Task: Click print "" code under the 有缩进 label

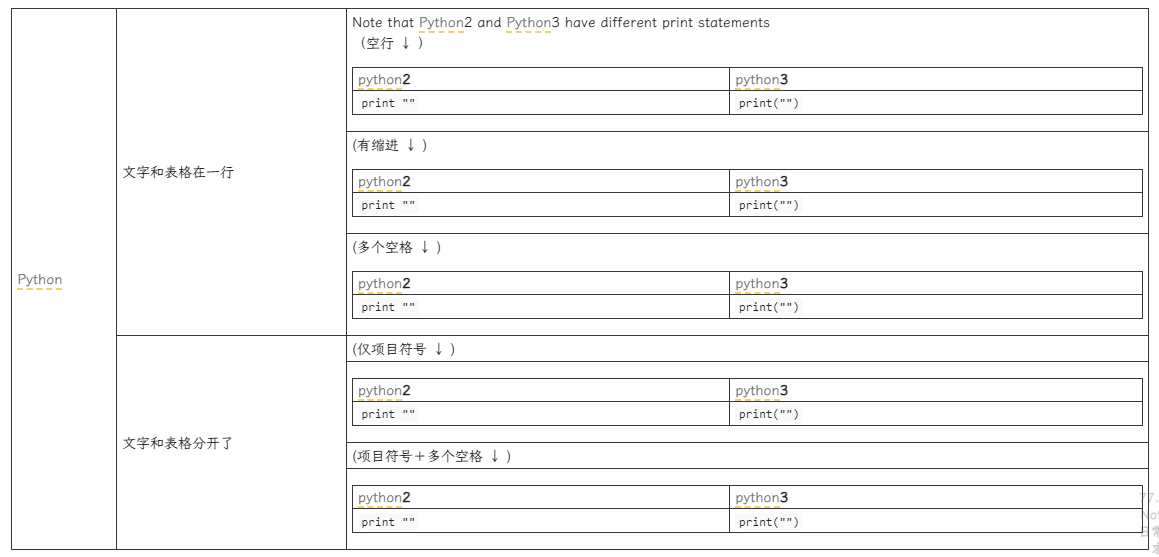Action: pyautogui.click(x=388, y=205)
